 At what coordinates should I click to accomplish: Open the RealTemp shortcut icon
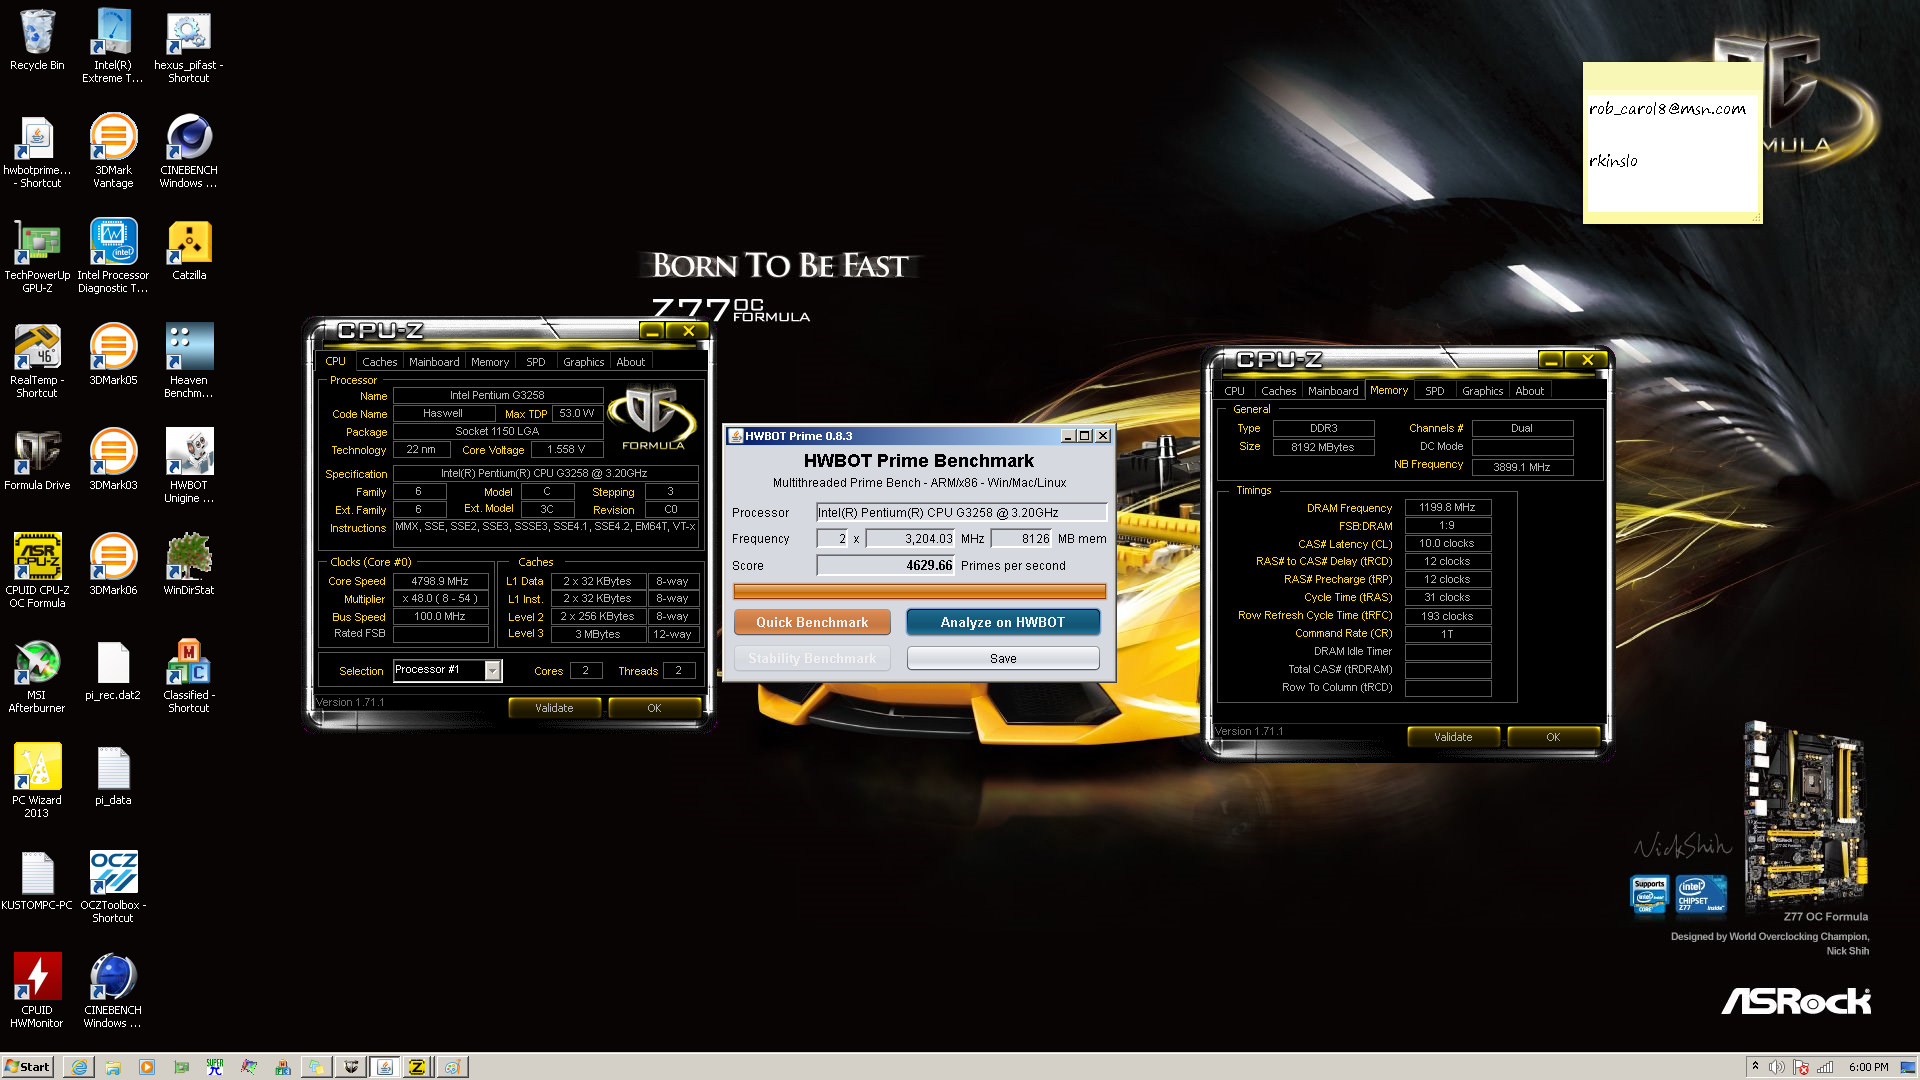37,361
